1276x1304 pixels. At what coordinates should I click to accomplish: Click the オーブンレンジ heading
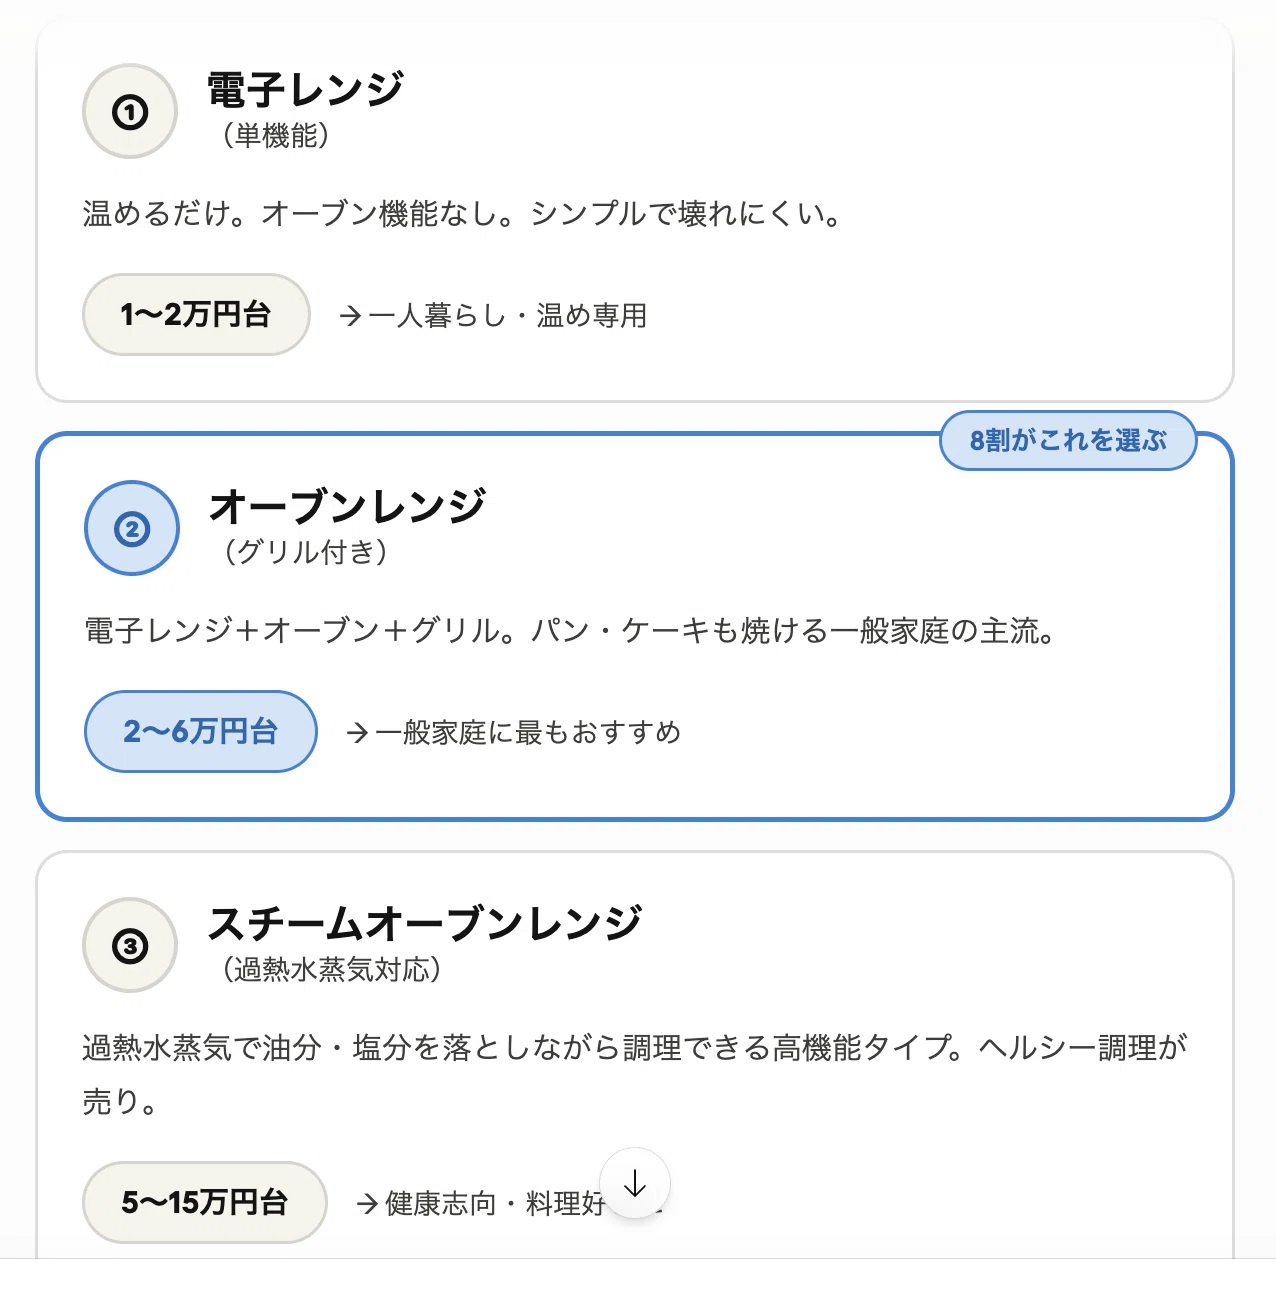click(347, 506)
